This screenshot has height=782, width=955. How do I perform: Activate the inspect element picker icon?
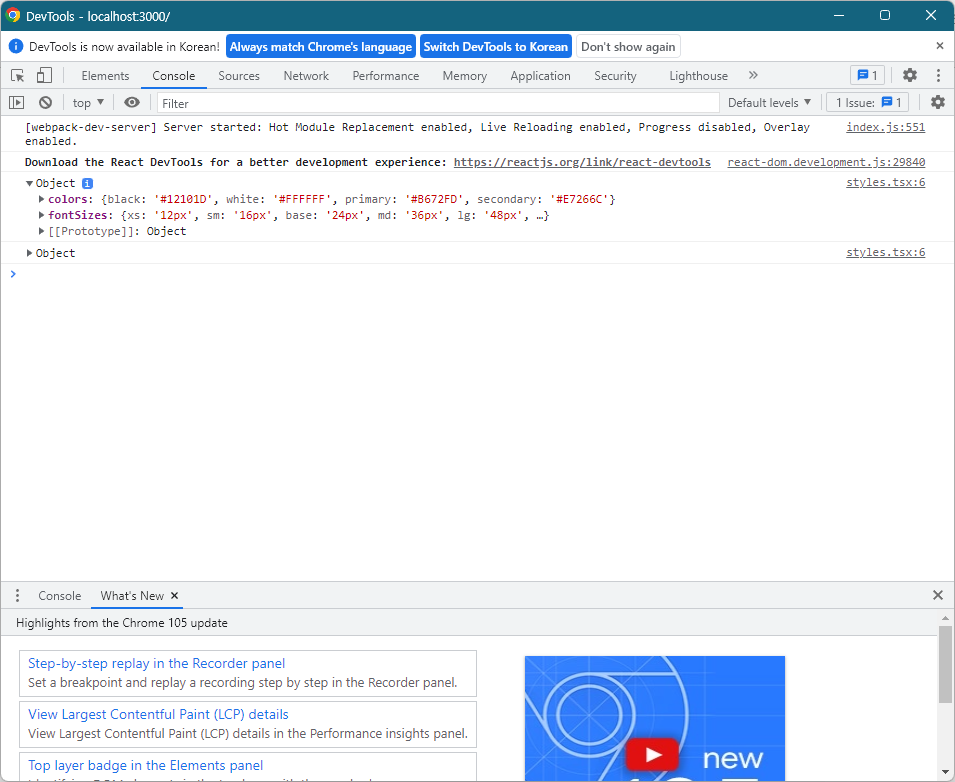(18, 76)
